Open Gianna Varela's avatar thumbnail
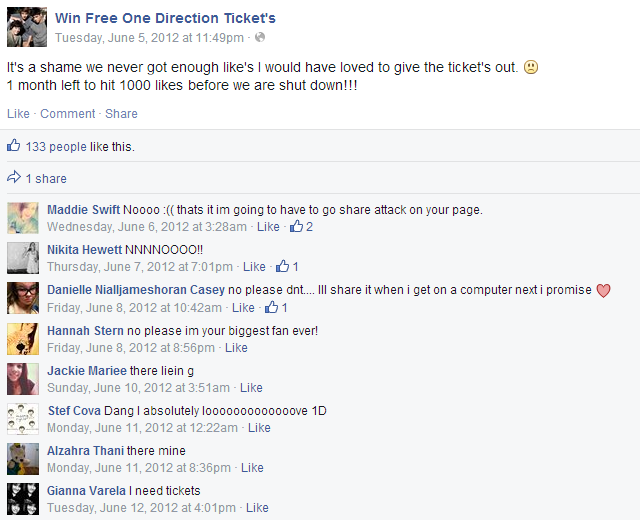 (x=23, y=499)
